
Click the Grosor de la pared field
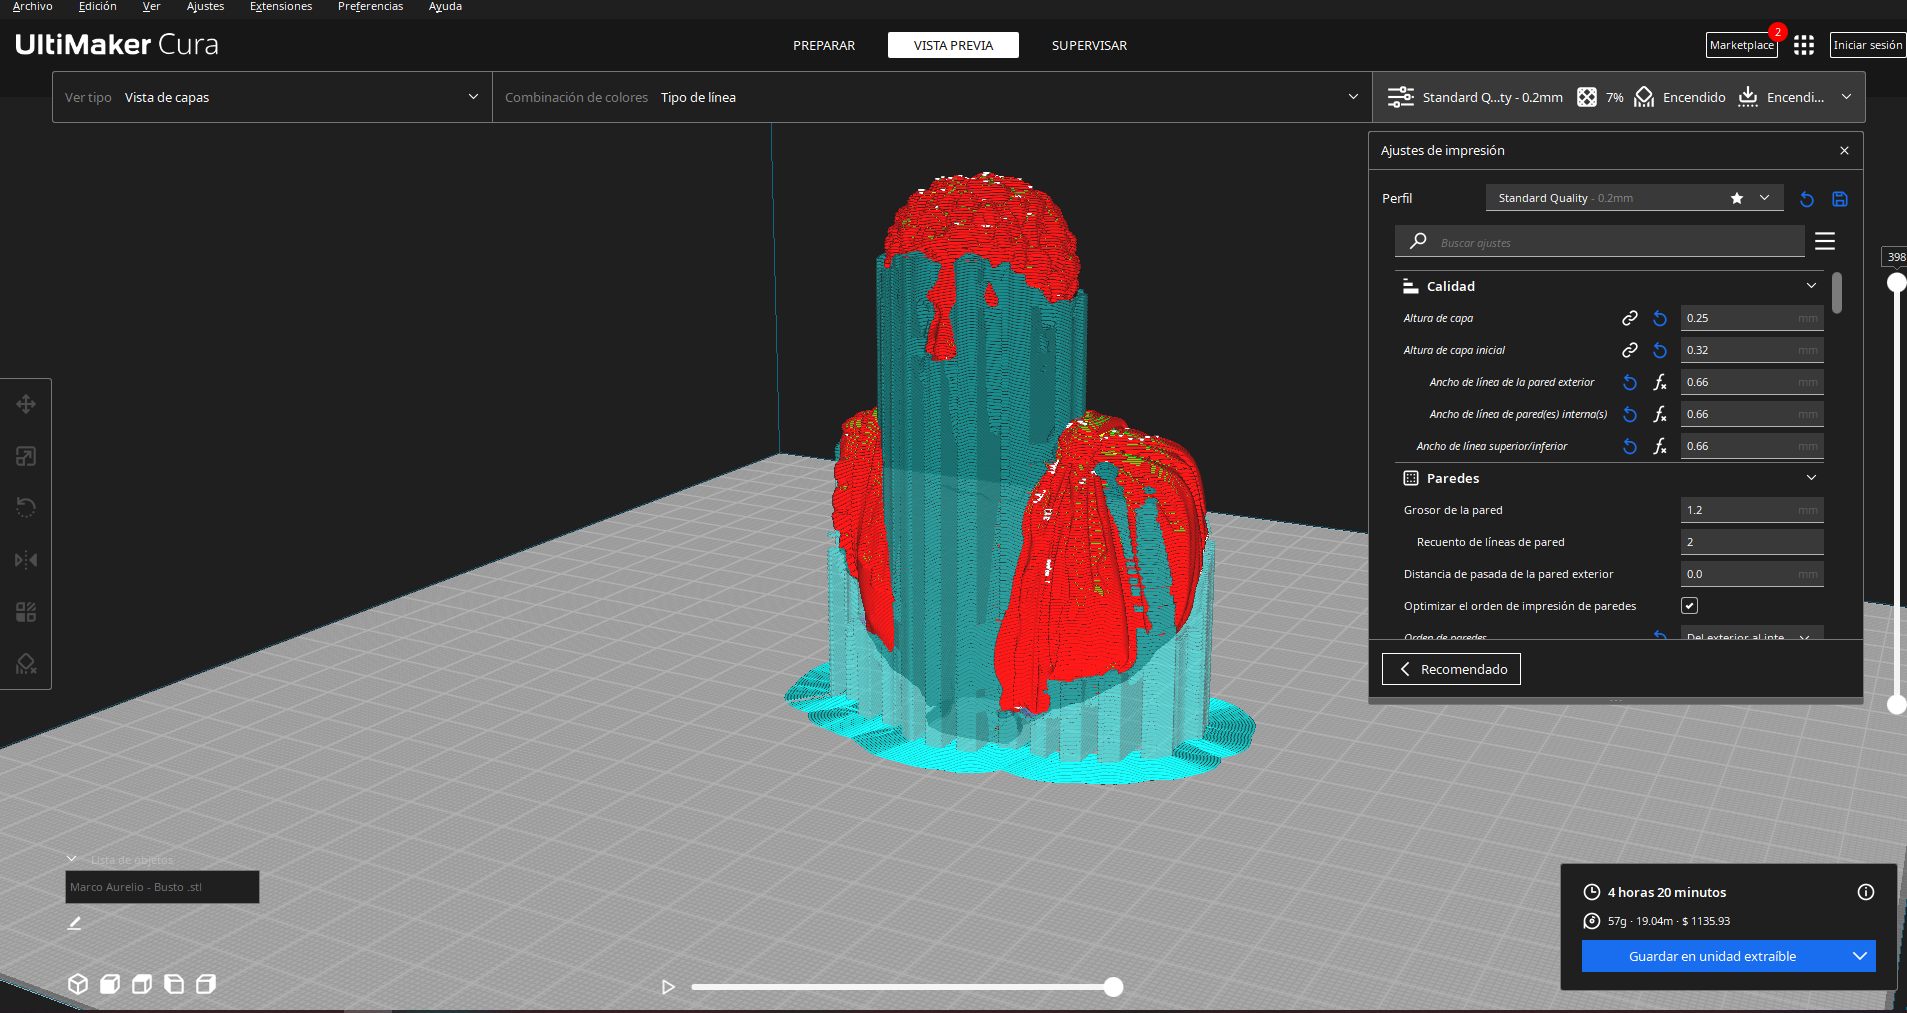click(1752, 510)
